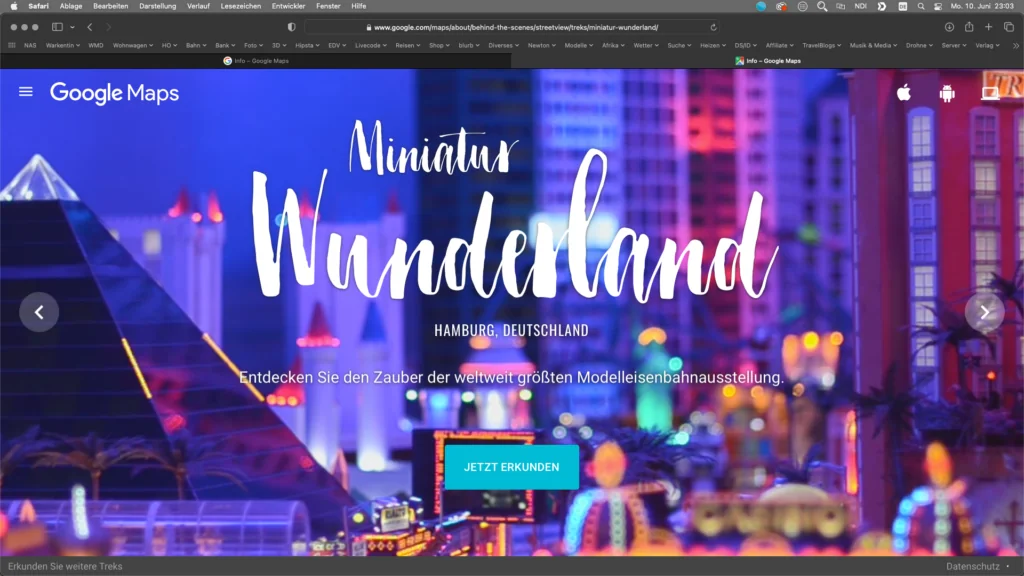Click the JETZT ERKUNDEN button
This screenshot has width=1024, height=576.
point(511,467)
